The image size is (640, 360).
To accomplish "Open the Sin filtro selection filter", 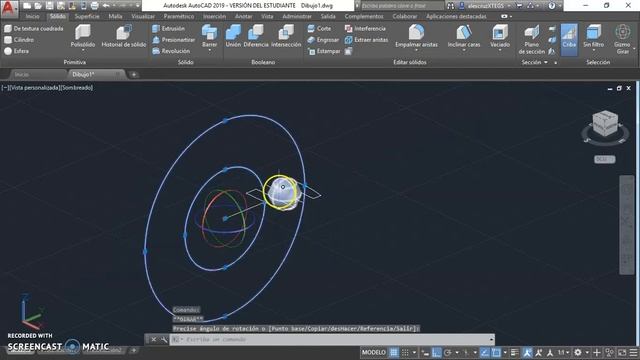I will [593, 36].
